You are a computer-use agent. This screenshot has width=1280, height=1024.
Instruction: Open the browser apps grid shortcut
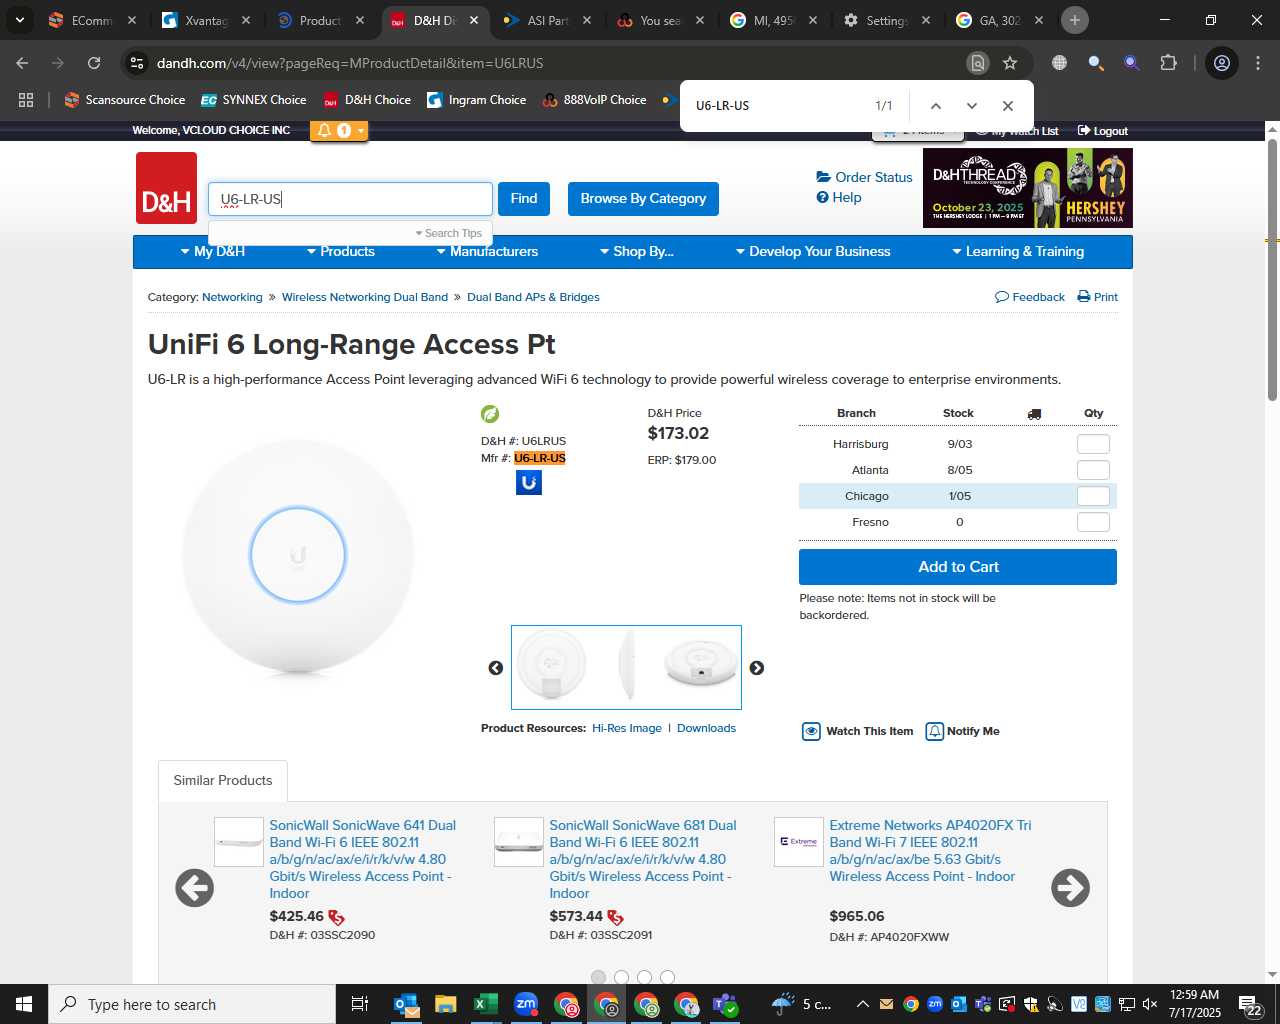[26, 100]
